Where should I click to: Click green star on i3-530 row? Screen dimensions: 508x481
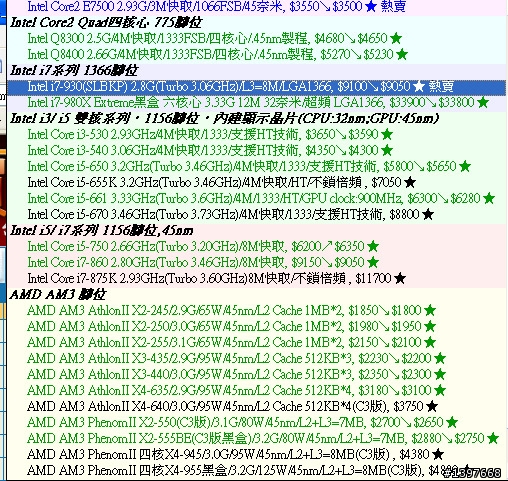387,134
